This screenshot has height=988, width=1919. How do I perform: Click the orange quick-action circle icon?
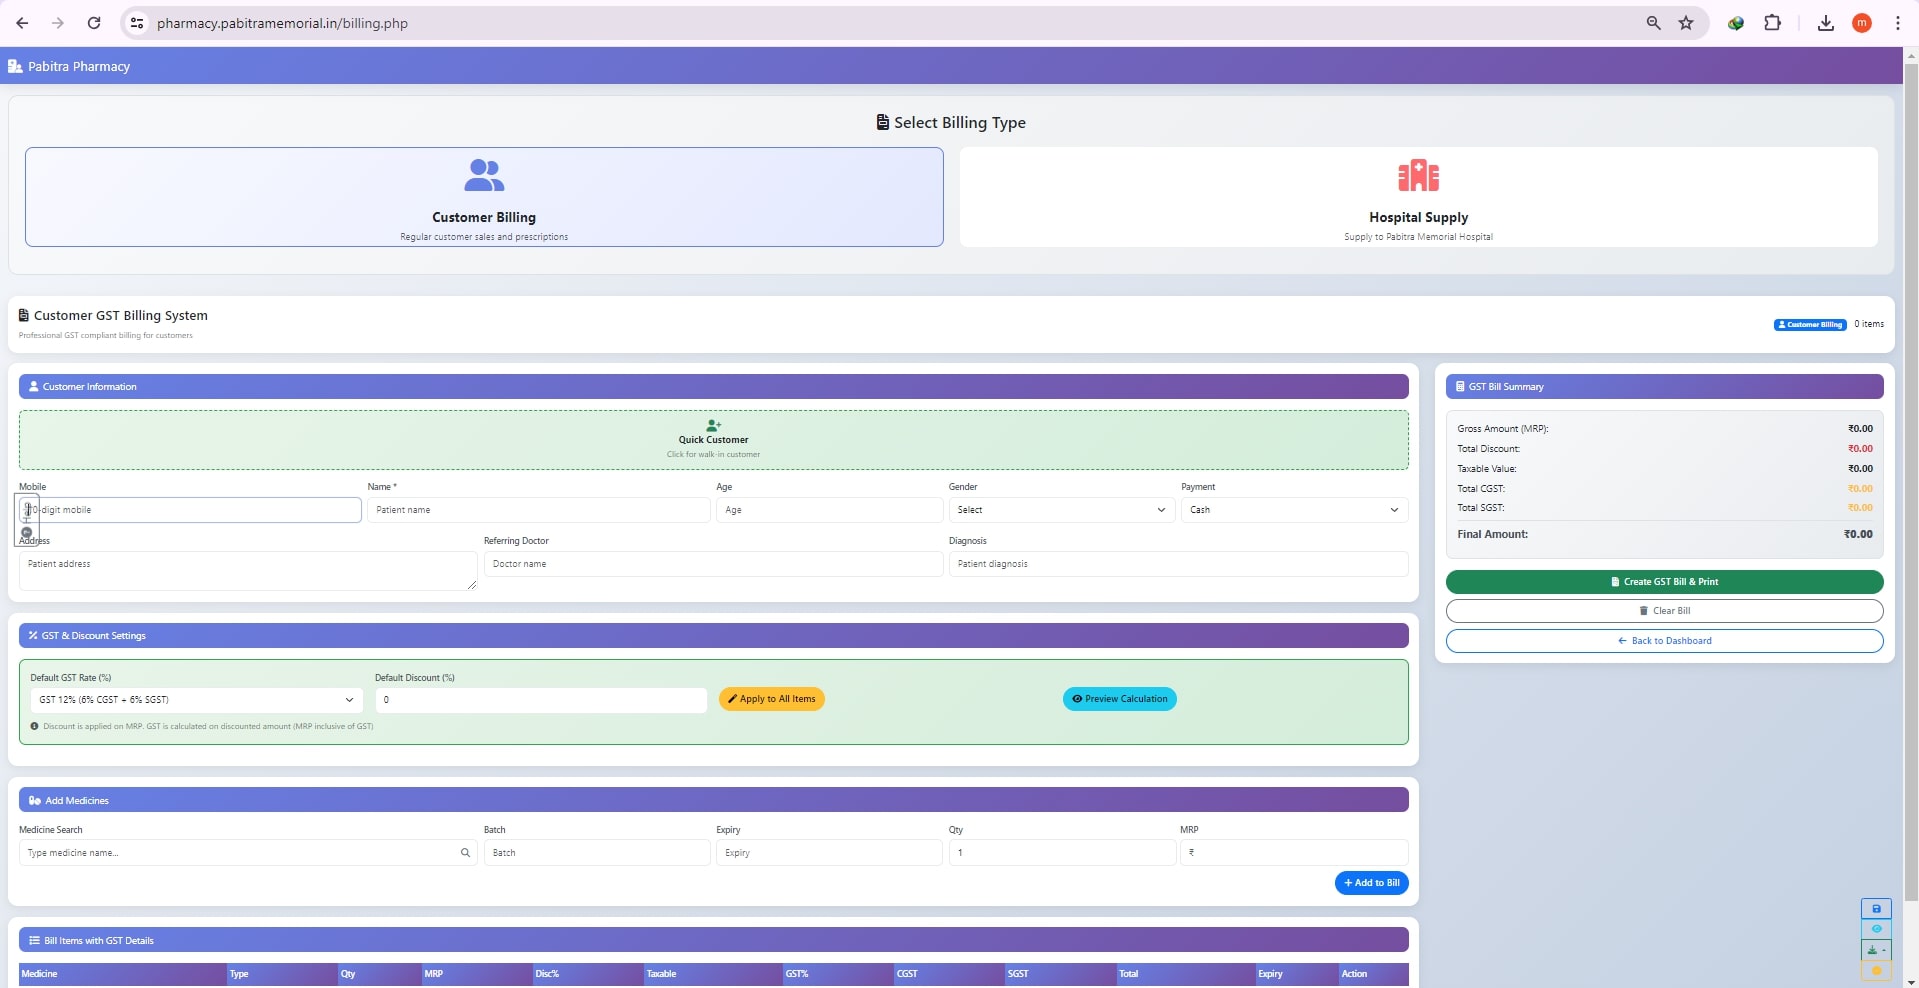[x=1878, y=969]
